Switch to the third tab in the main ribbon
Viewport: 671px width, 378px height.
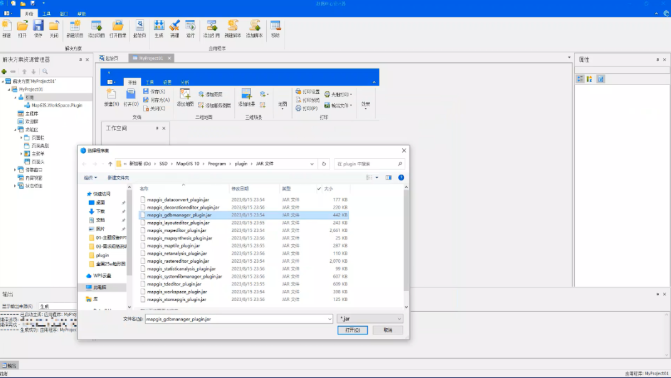(64, 14)
